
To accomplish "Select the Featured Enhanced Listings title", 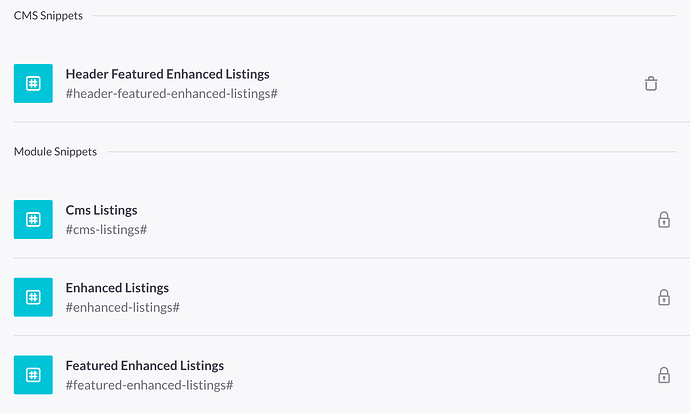I will [x=144, y=366].
